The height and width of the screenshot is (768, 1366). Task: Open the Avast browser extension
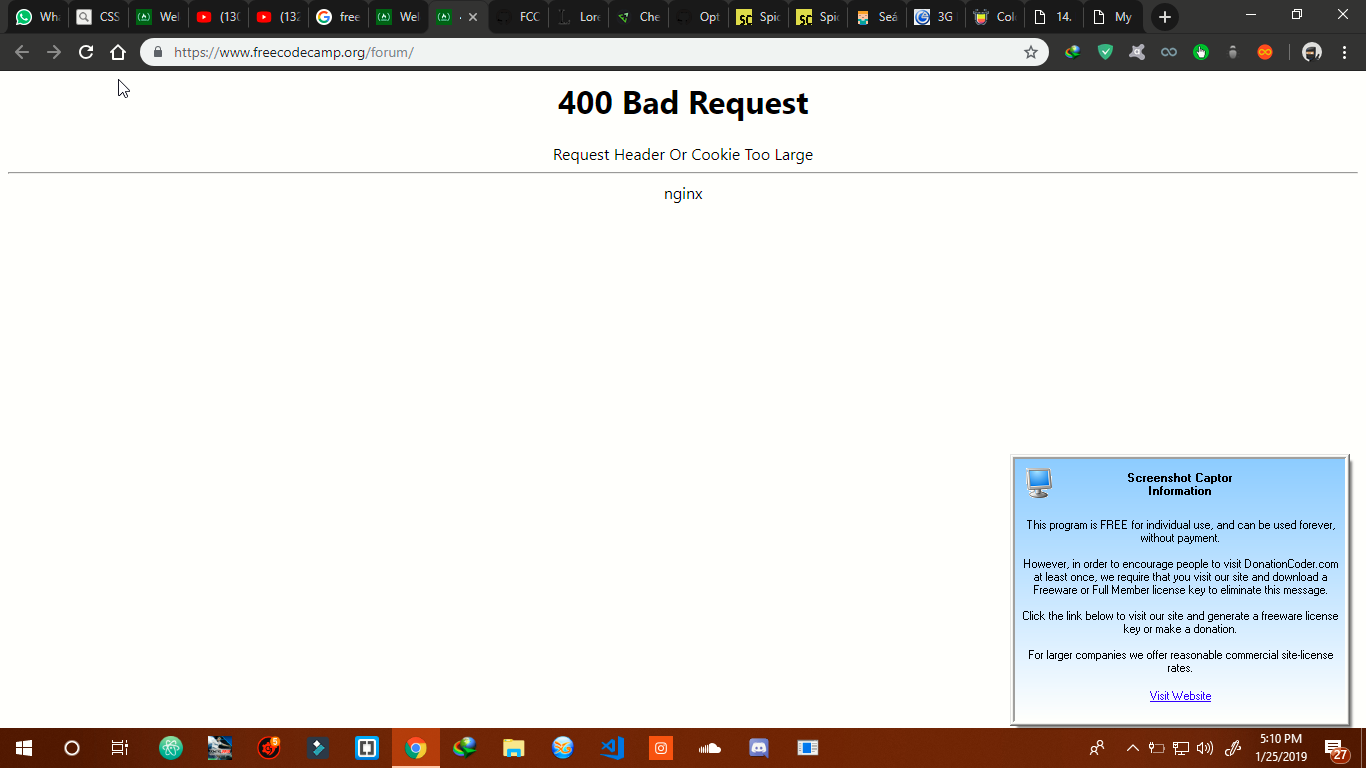[1136, 51]
